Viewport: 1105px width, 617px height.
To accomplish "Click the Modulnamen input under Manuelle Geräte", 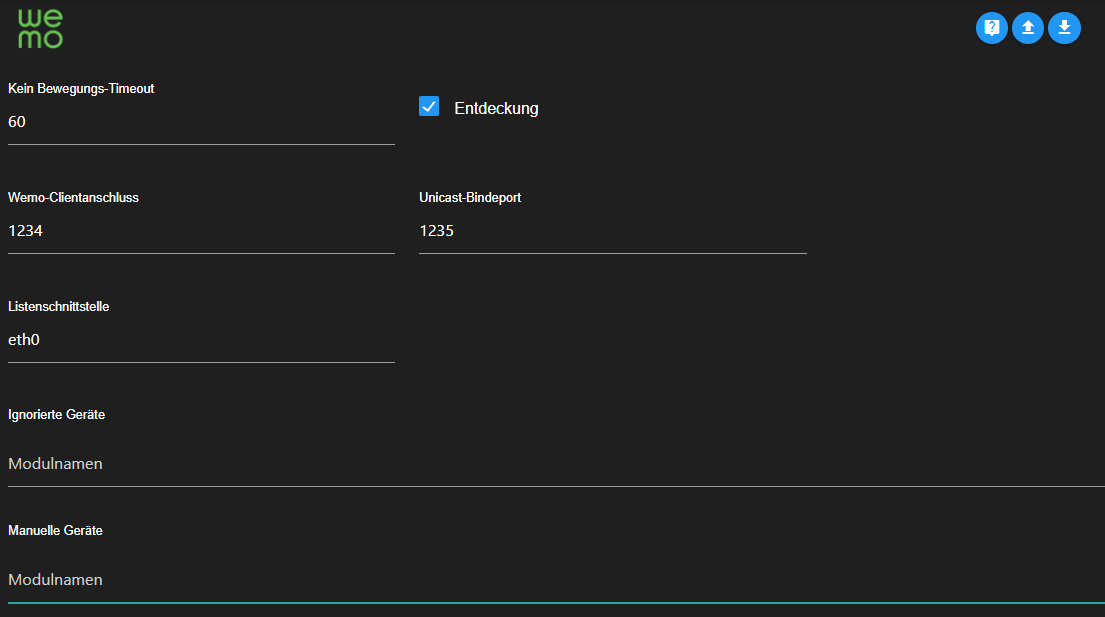I will 556,580.
